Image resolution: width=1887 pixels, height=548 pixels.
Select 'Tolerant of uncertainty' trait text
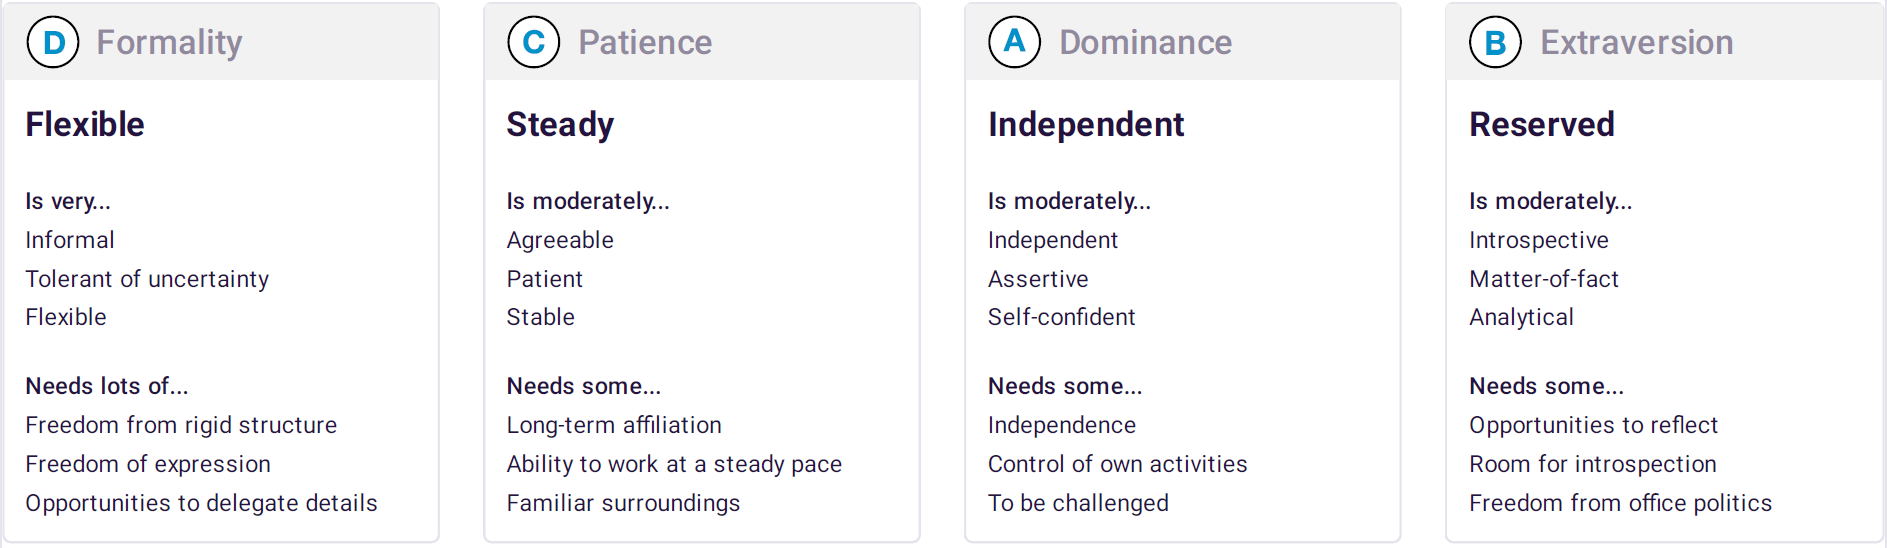(x=147, y=279)
